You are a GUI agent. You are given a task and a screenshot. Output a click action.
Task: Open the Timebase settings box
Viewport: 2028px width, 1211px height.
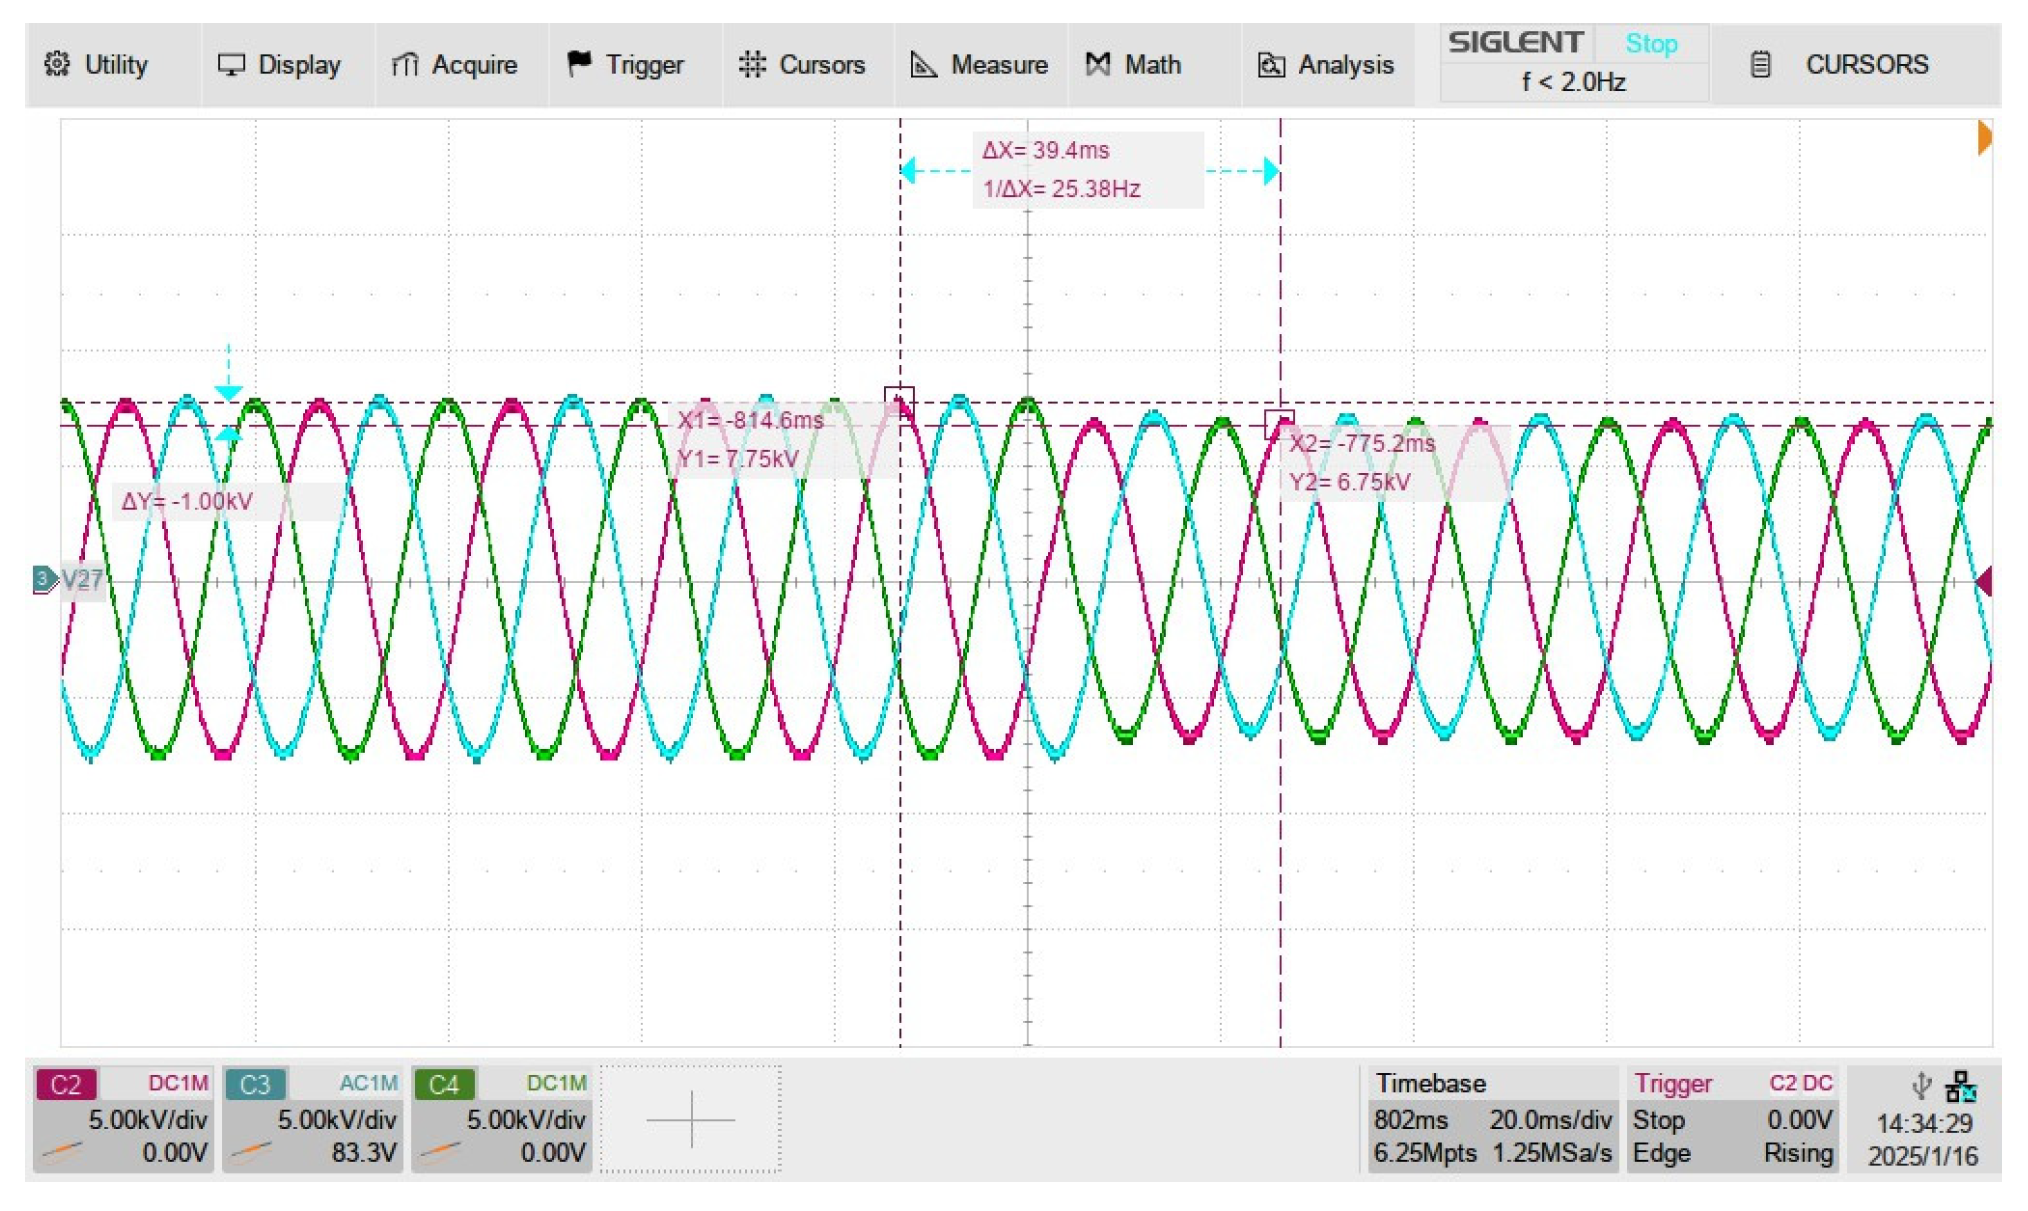coord(1491,1119)
